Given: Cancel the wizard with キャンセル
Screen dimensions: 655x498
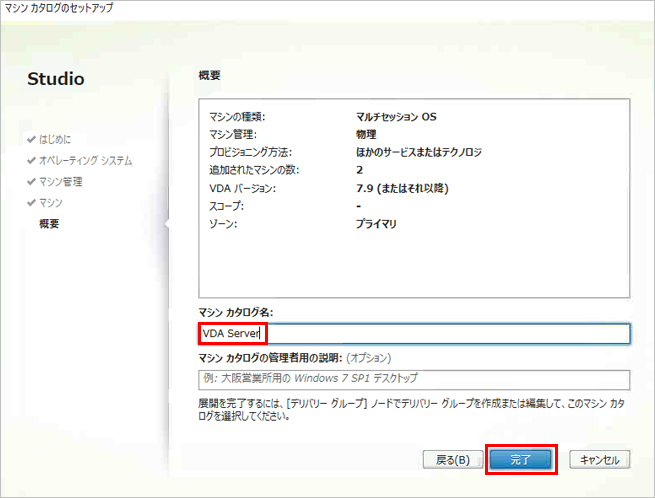Looking at the screenshot, I should point(599,460).
